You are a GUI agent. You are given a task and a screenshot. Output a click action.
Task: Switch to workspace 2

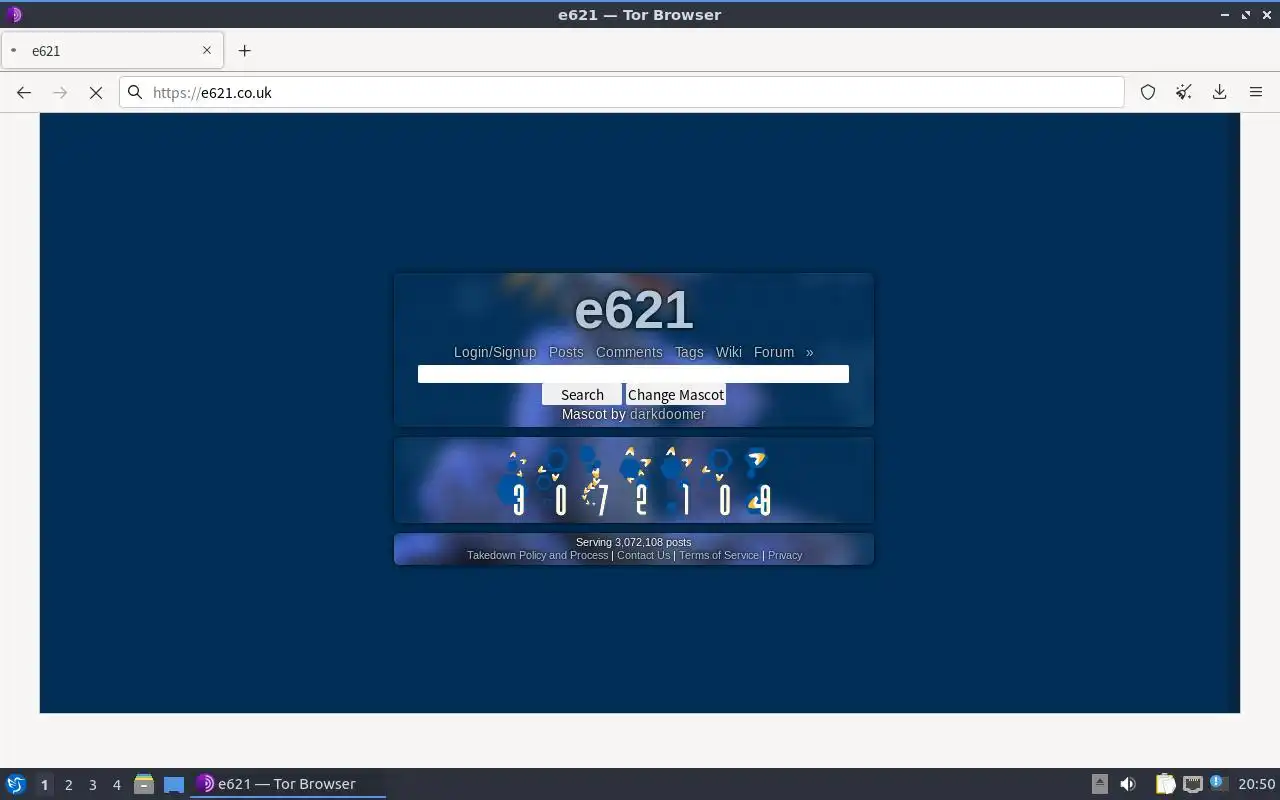click(x=68, y=784)
